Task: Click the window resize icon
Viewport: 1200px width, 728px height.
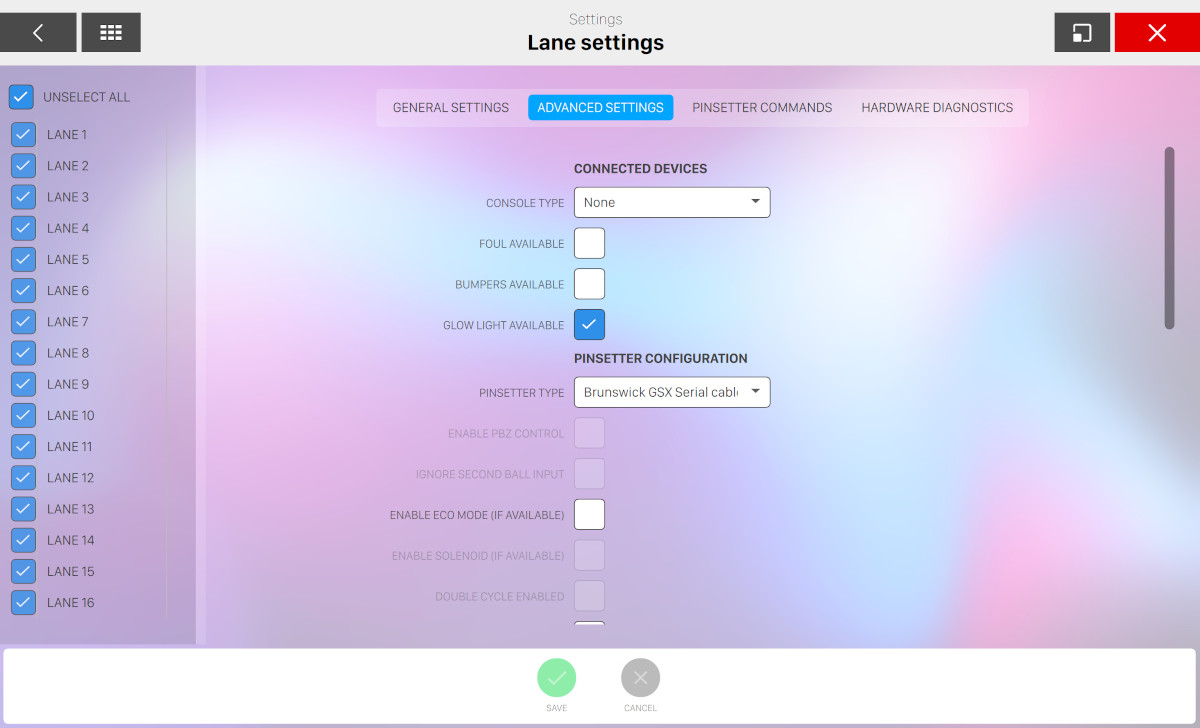Action: (x=1082, y=33)
